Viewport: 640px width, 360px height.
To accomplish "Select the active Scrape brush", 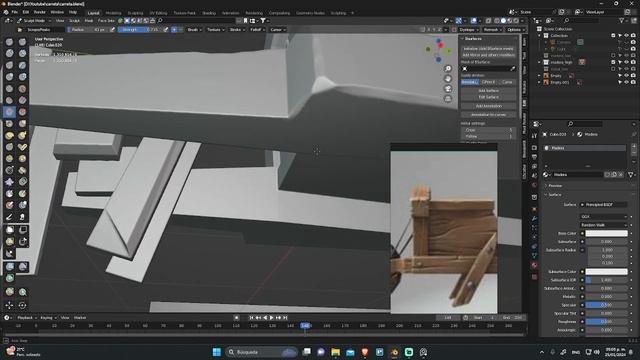I will click(x=9, y=112).
